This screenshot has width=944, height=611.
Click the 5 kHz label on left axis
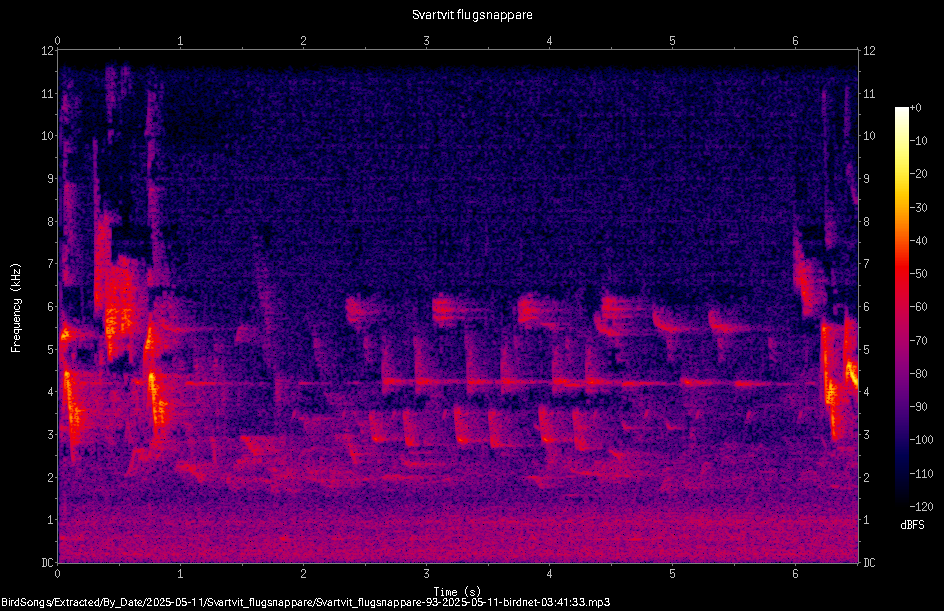pos(51,349)
